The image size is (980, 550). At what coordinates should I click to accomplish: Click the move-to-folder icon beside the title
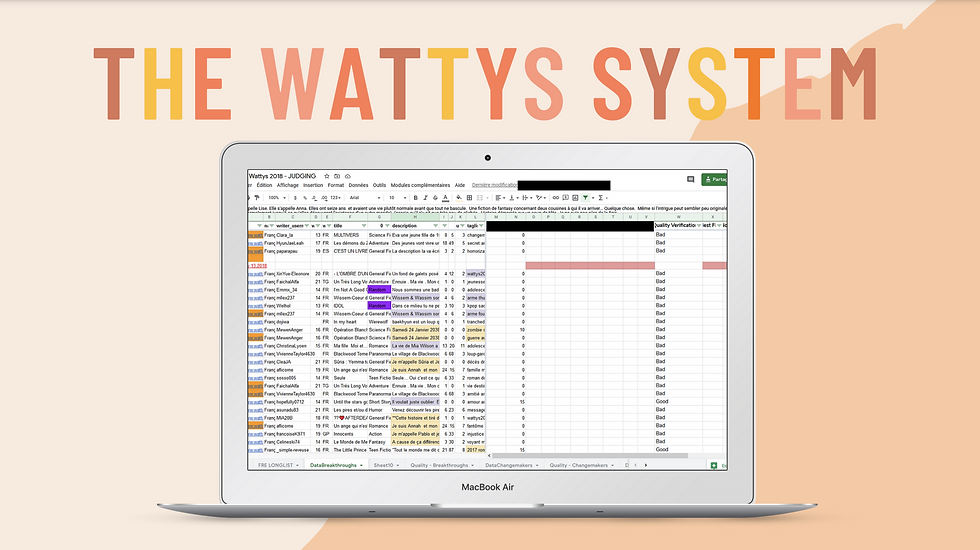pyautogui.click(x=337, y=176)
